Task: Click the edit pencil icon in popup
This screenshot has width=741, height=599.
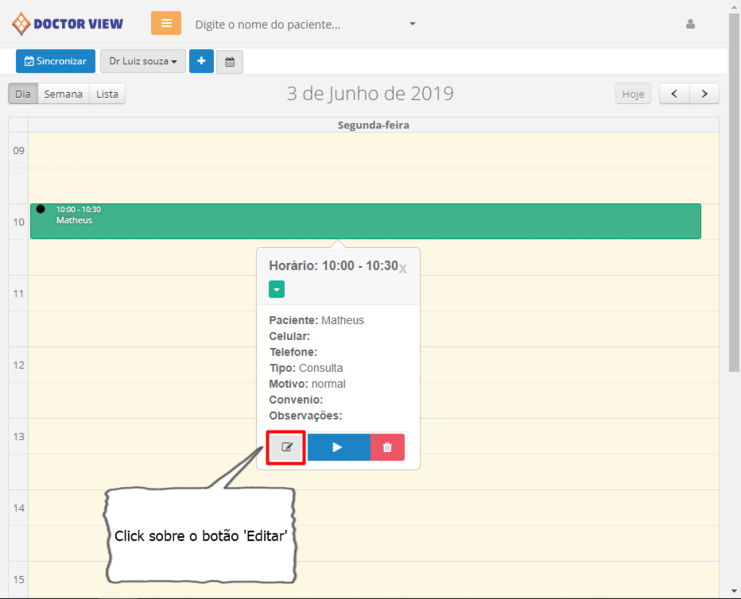Action: [287, 447]
